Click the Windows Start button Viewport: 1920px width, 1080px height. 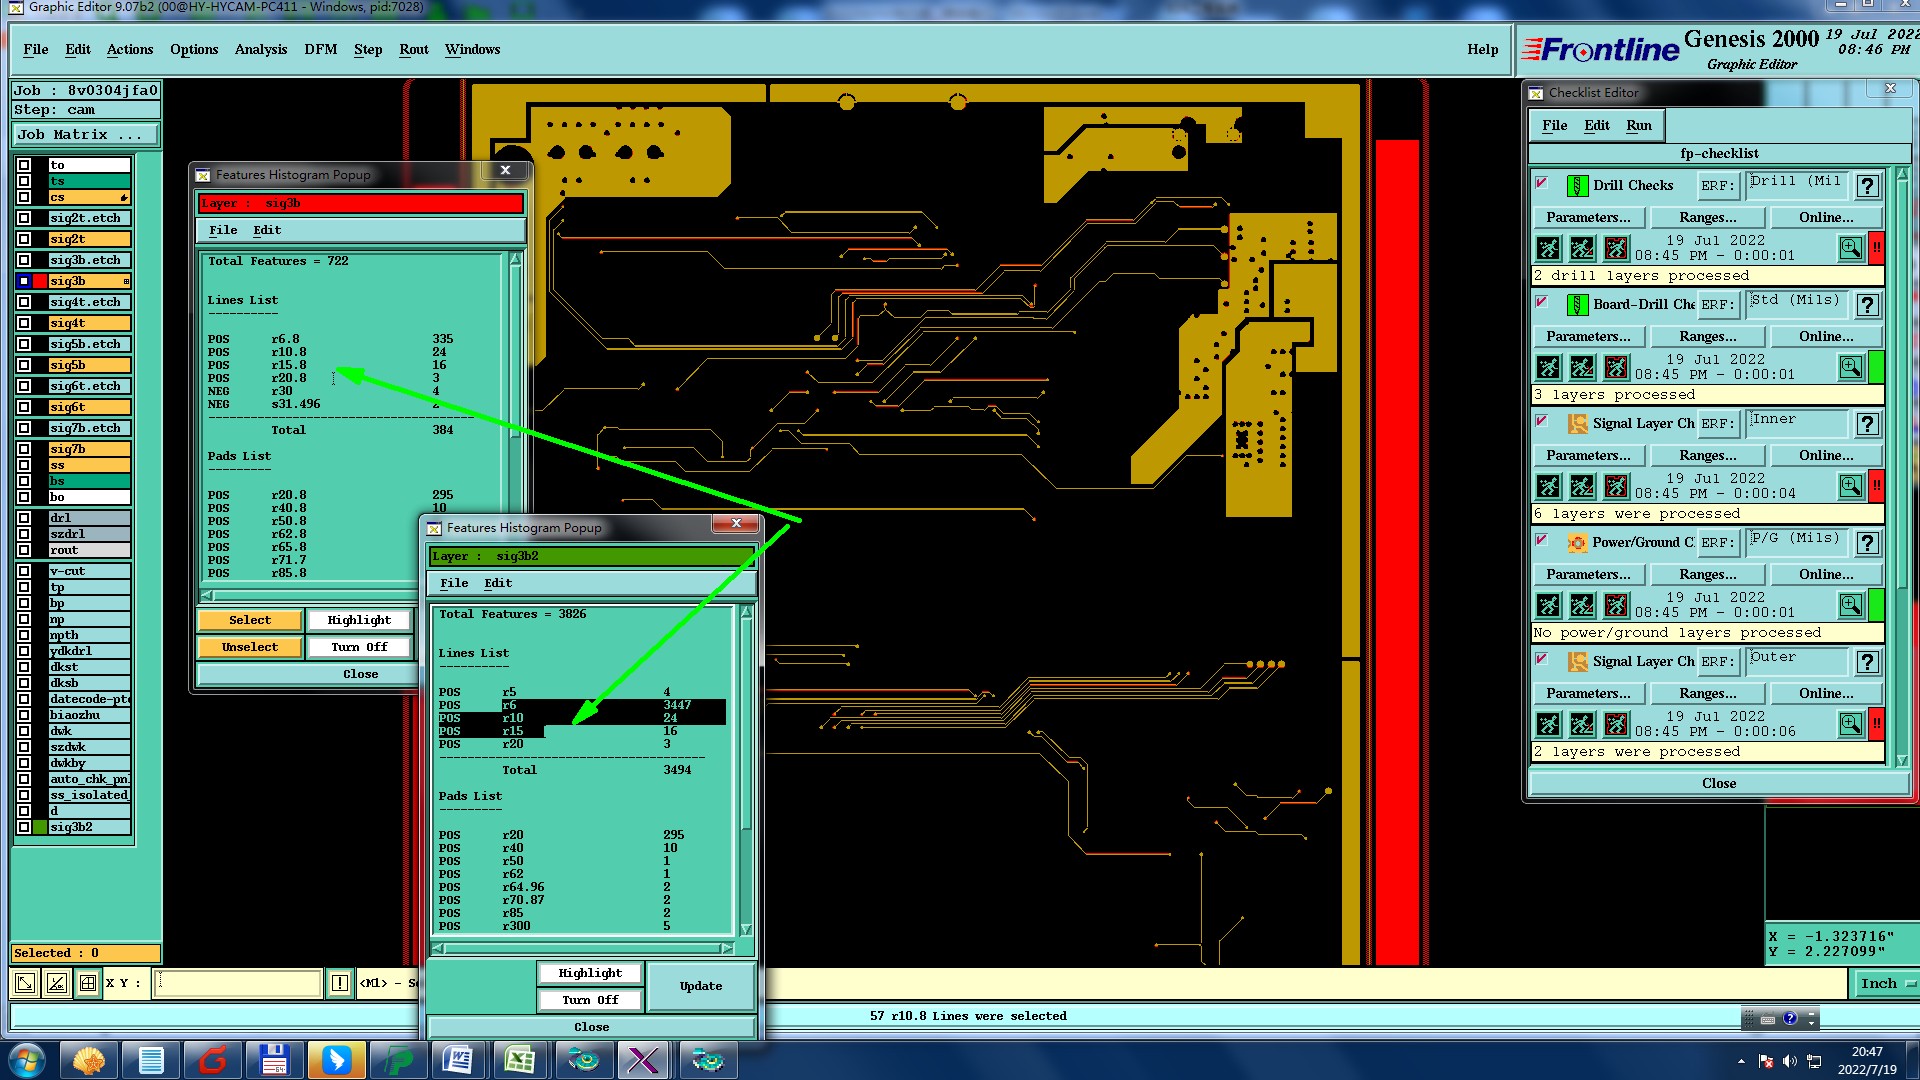click(x=27, y=1059)
